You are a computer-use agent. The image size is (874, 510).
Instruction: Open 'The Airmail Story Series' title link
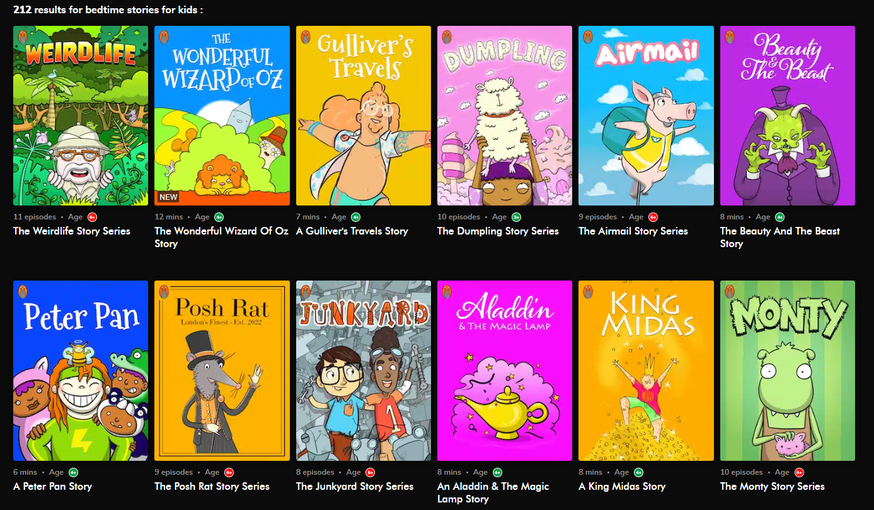(x=633, y=231)
